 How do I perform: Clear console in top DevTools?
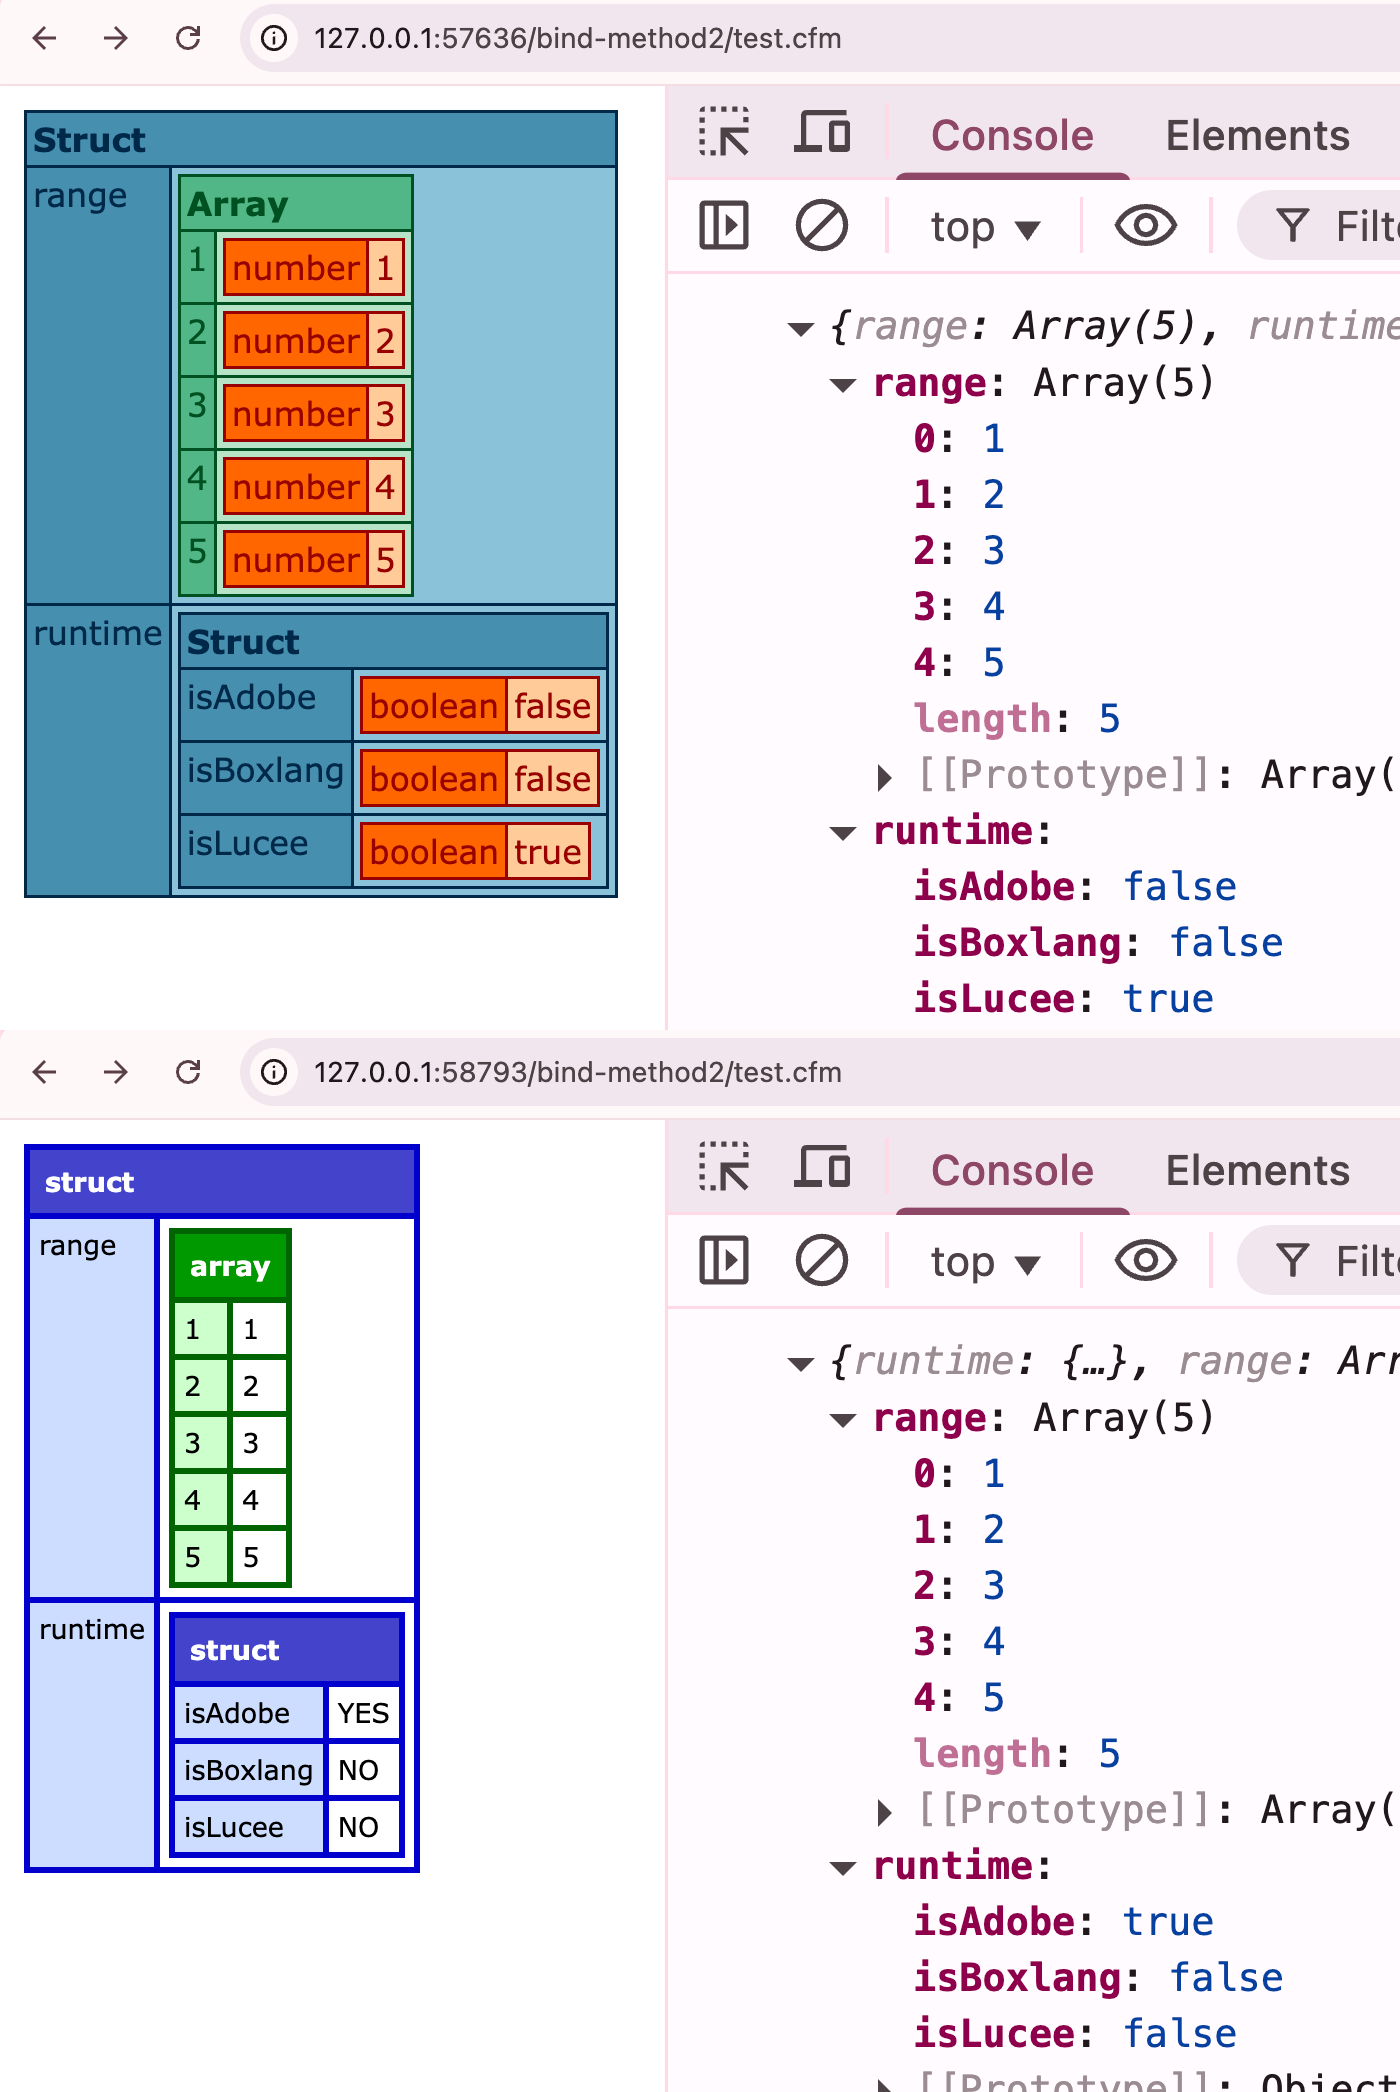coord(822,225)
